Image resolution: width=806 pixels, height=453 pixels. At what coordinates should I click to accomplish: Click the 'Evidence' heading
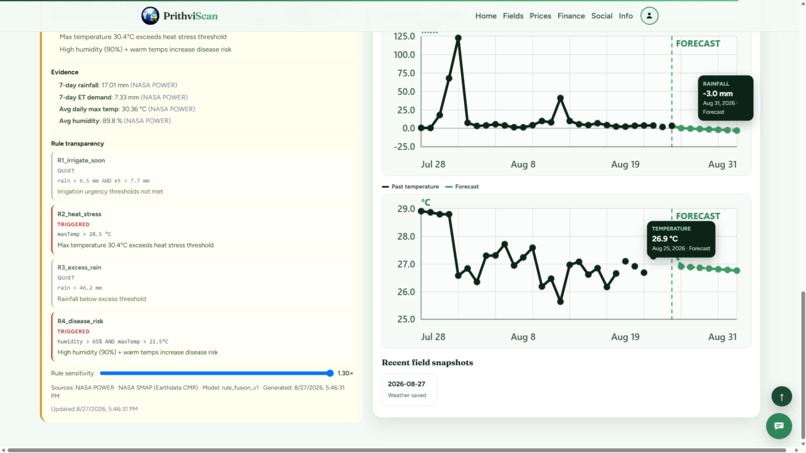coord(65,73)
